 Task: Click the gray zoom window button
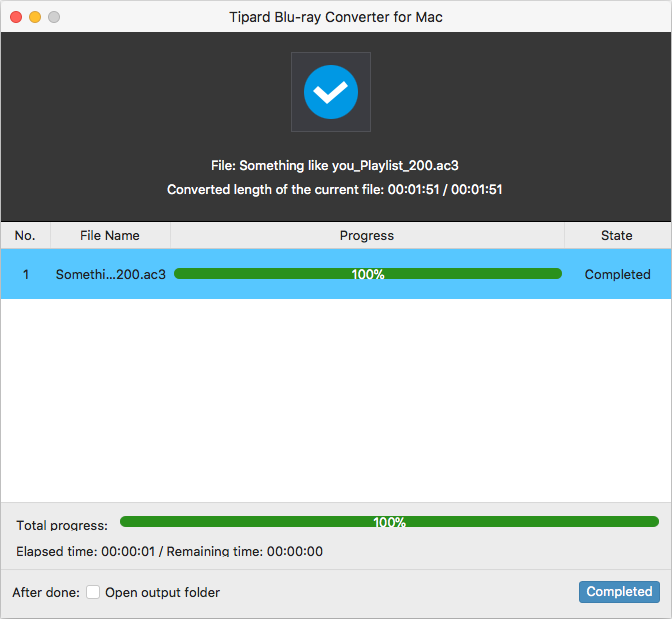[x=54, y=17]
